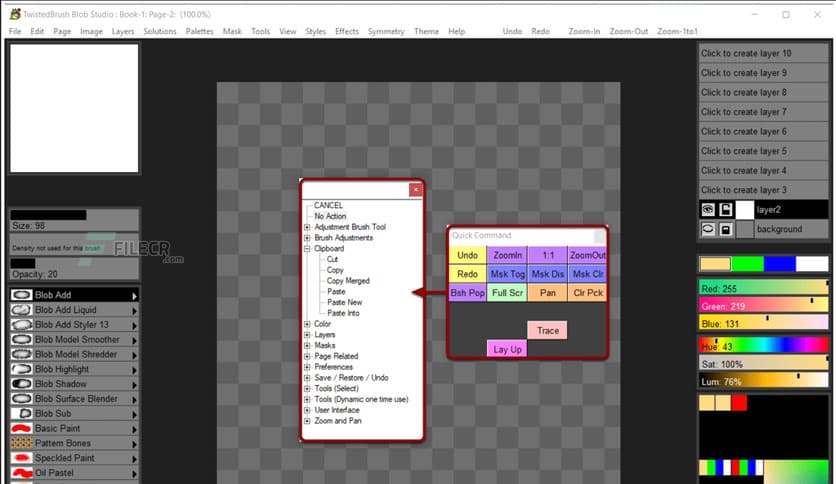The image size is (836, 484).
Task: Click Bsh Pop quick command button
Action: (x=468, y=293)
